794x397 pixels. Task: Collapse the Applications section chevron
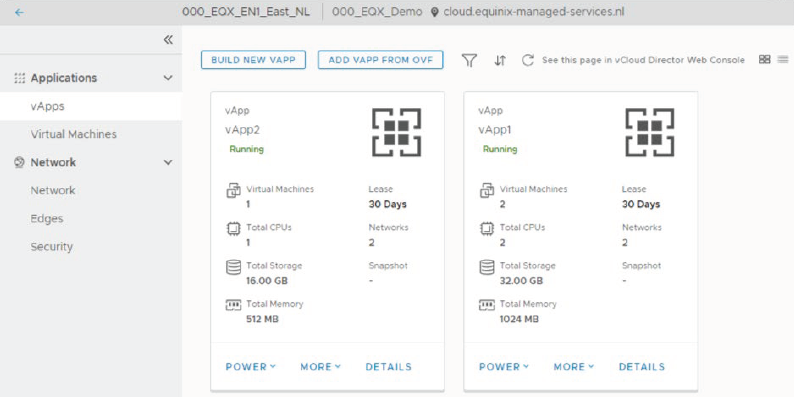(168, 78)
